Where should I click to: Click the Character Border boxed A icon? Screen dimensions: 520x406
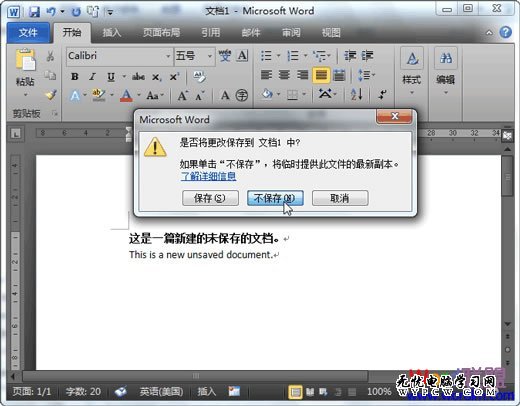coord(242,56)
